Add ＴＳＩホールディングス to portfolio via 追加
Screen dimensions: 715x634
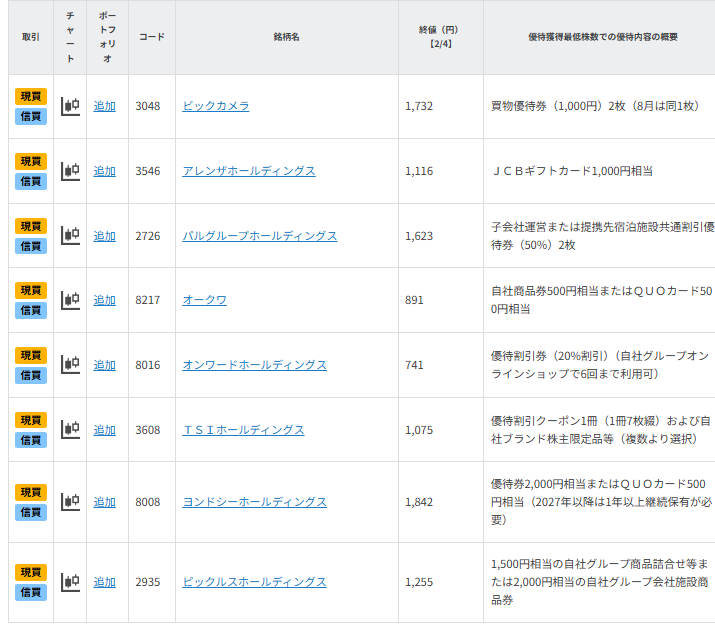click(104, 430)
